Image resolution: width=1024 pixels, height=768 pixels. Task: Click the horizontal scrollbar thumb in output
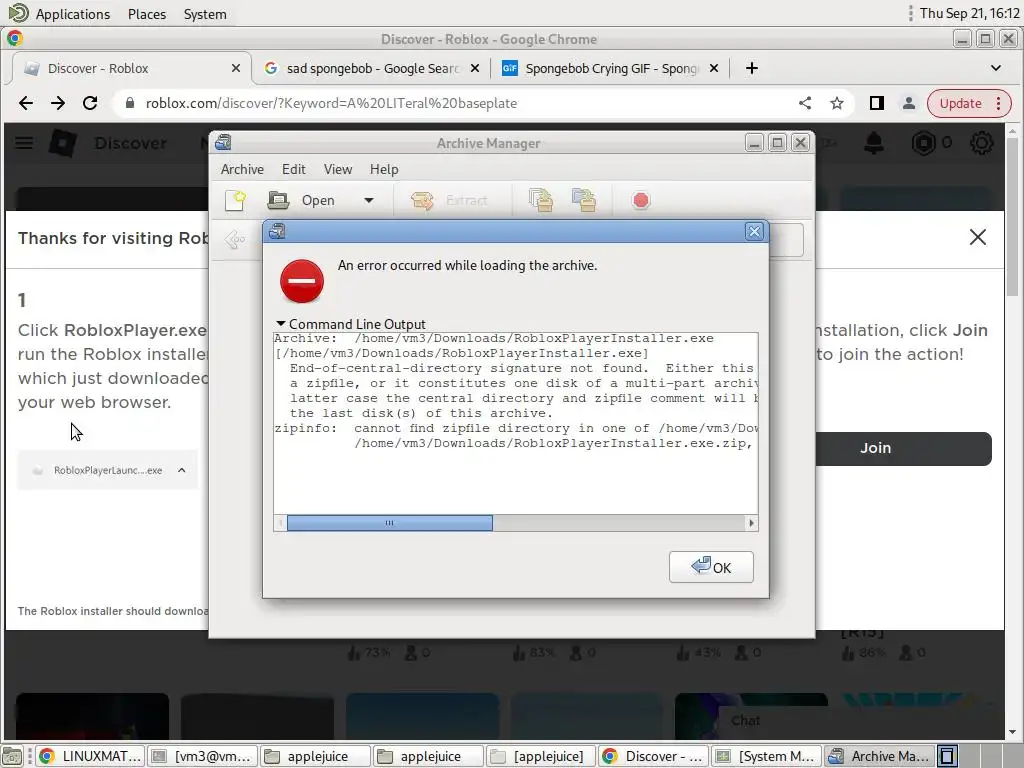coord(390,523)
